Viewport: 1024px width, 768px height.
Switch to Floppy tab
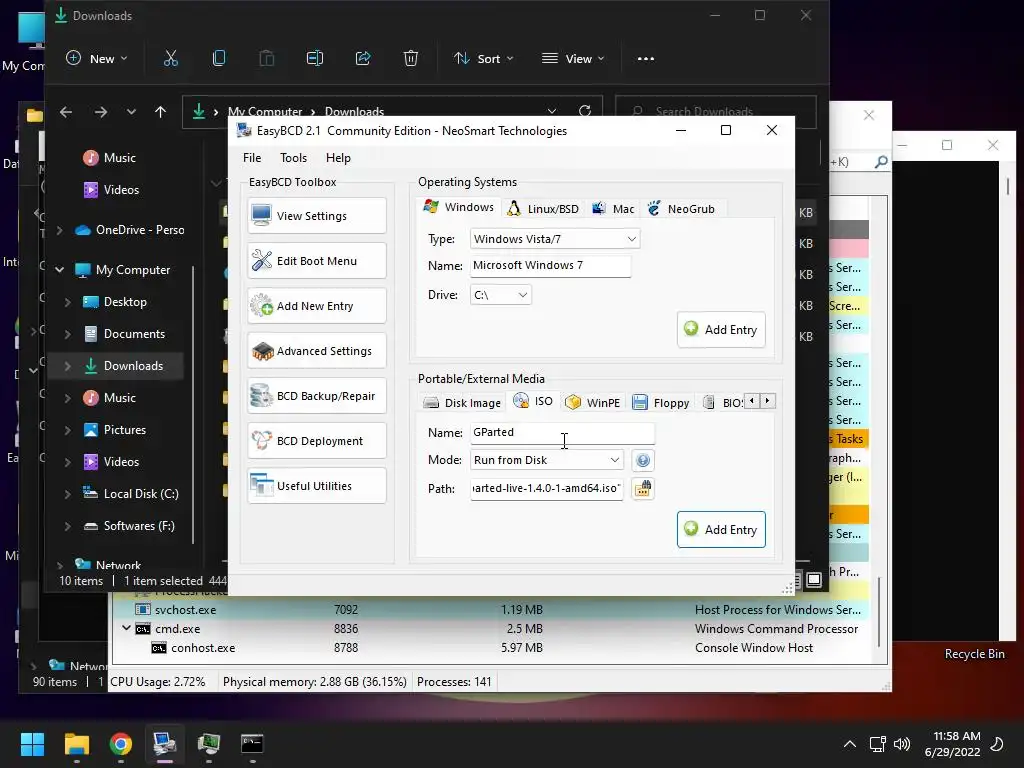[x=661, y=403]
